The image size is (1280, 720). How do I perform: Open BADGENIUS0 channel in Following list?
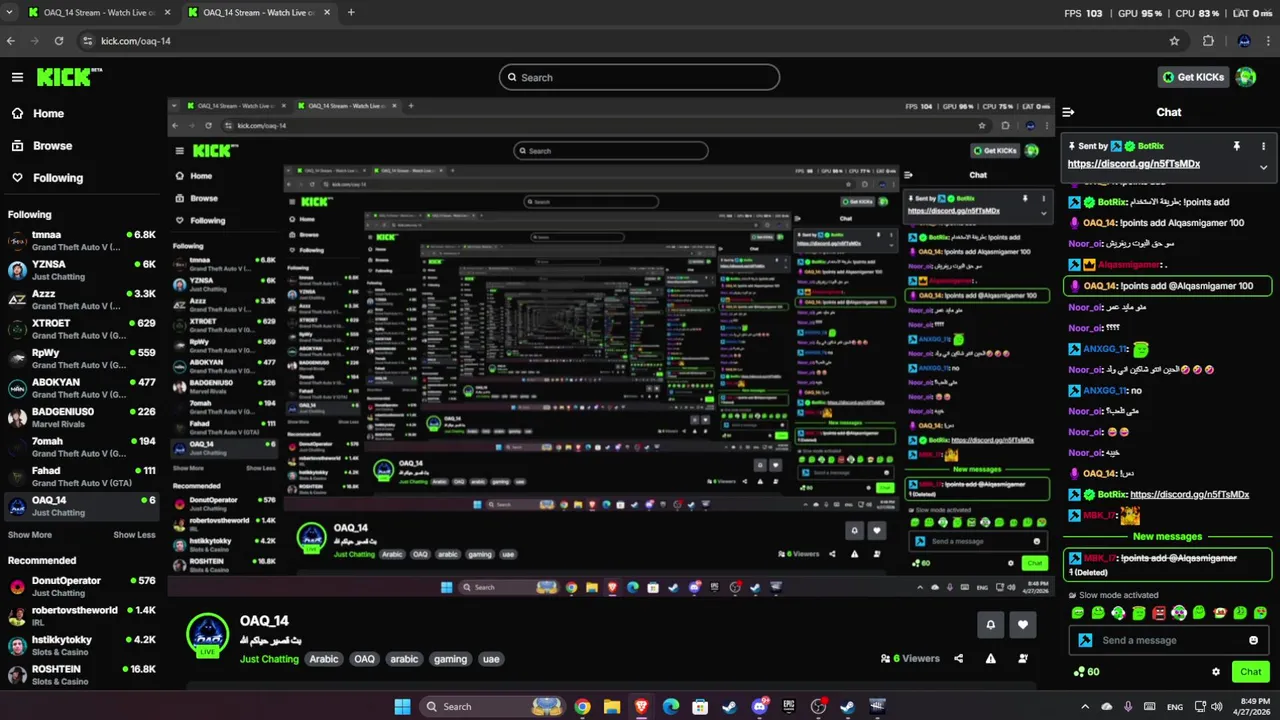pyautogui.click(x=81, y=417)
